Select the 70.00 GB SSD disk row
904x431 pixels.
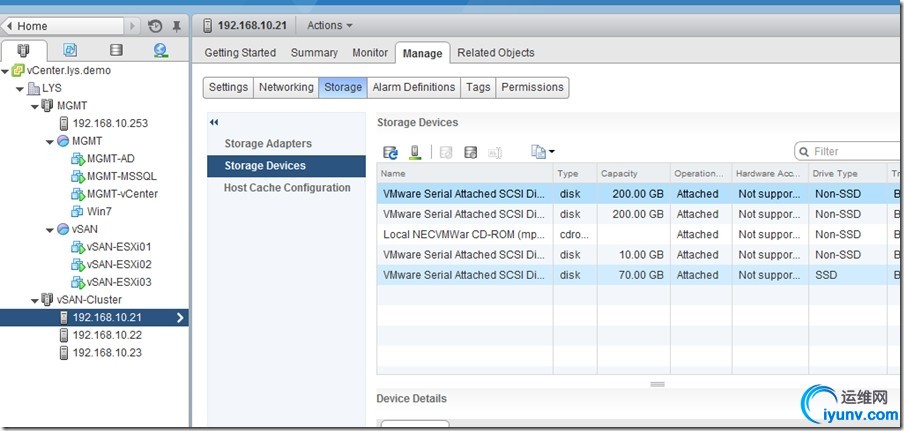640,275
